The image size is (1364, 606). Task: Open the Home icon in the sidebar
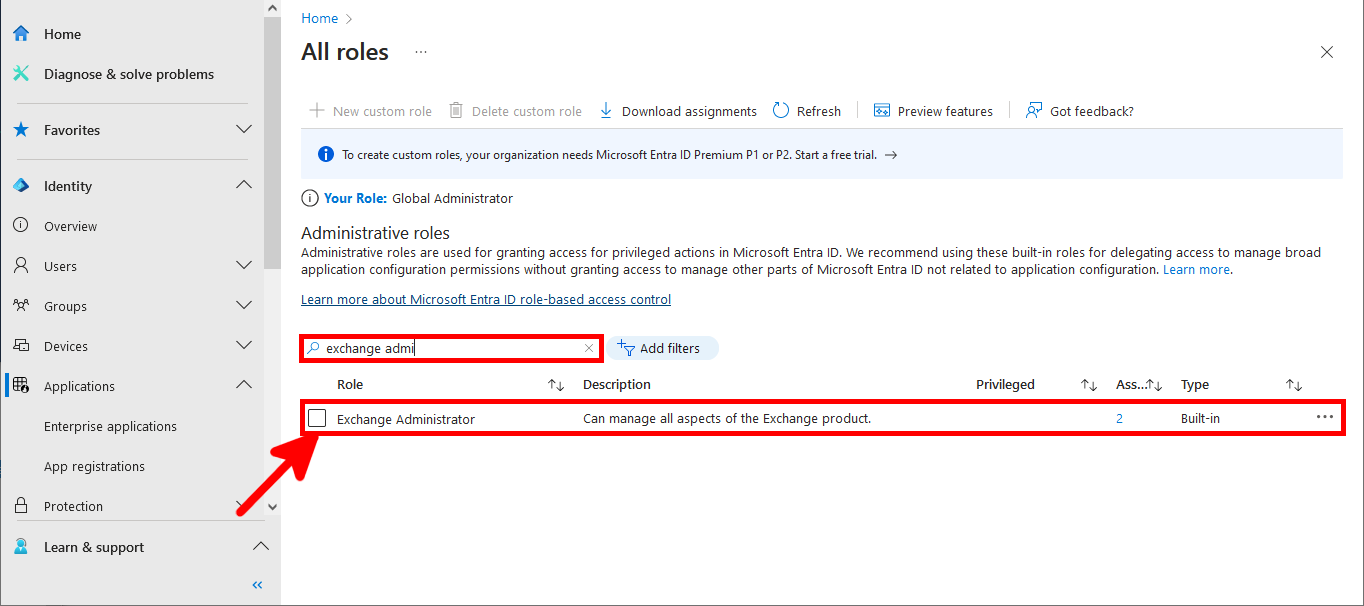[x=20, y=33]
